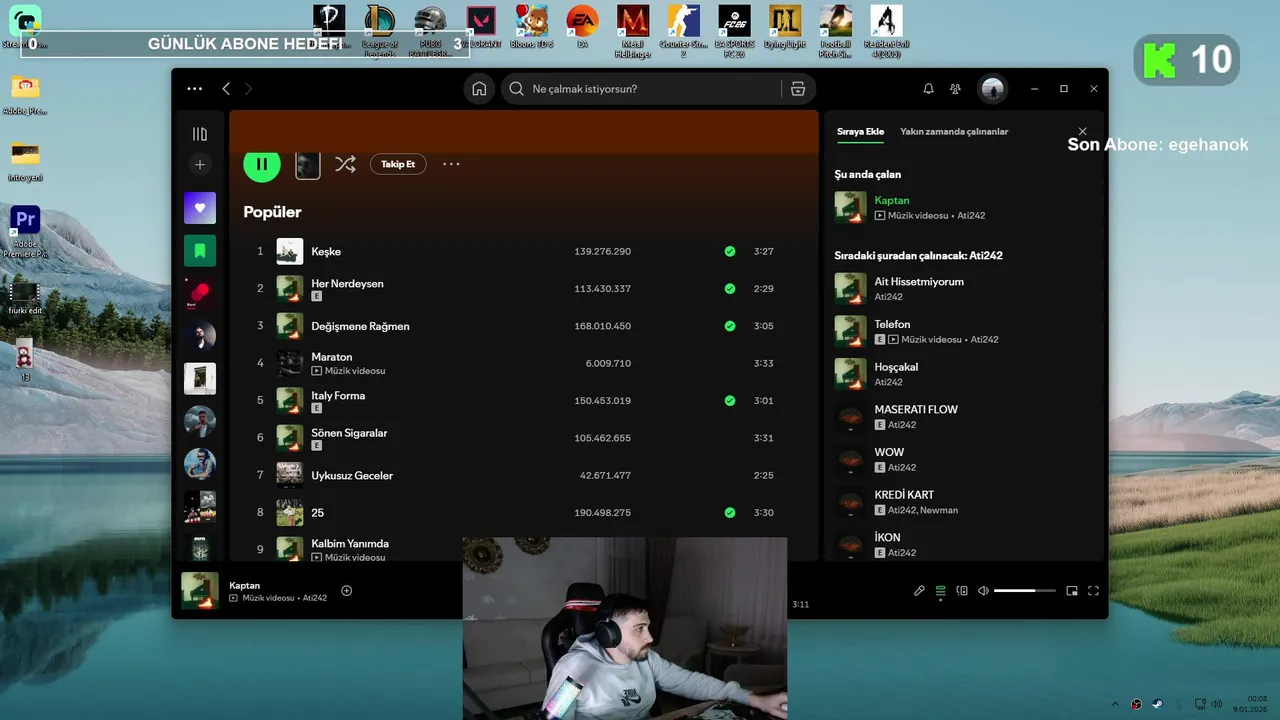This screenshot has height=720, width=1280.
Task: Toggle the saved checkmark for track 25
Action: [x=730, y=512]
